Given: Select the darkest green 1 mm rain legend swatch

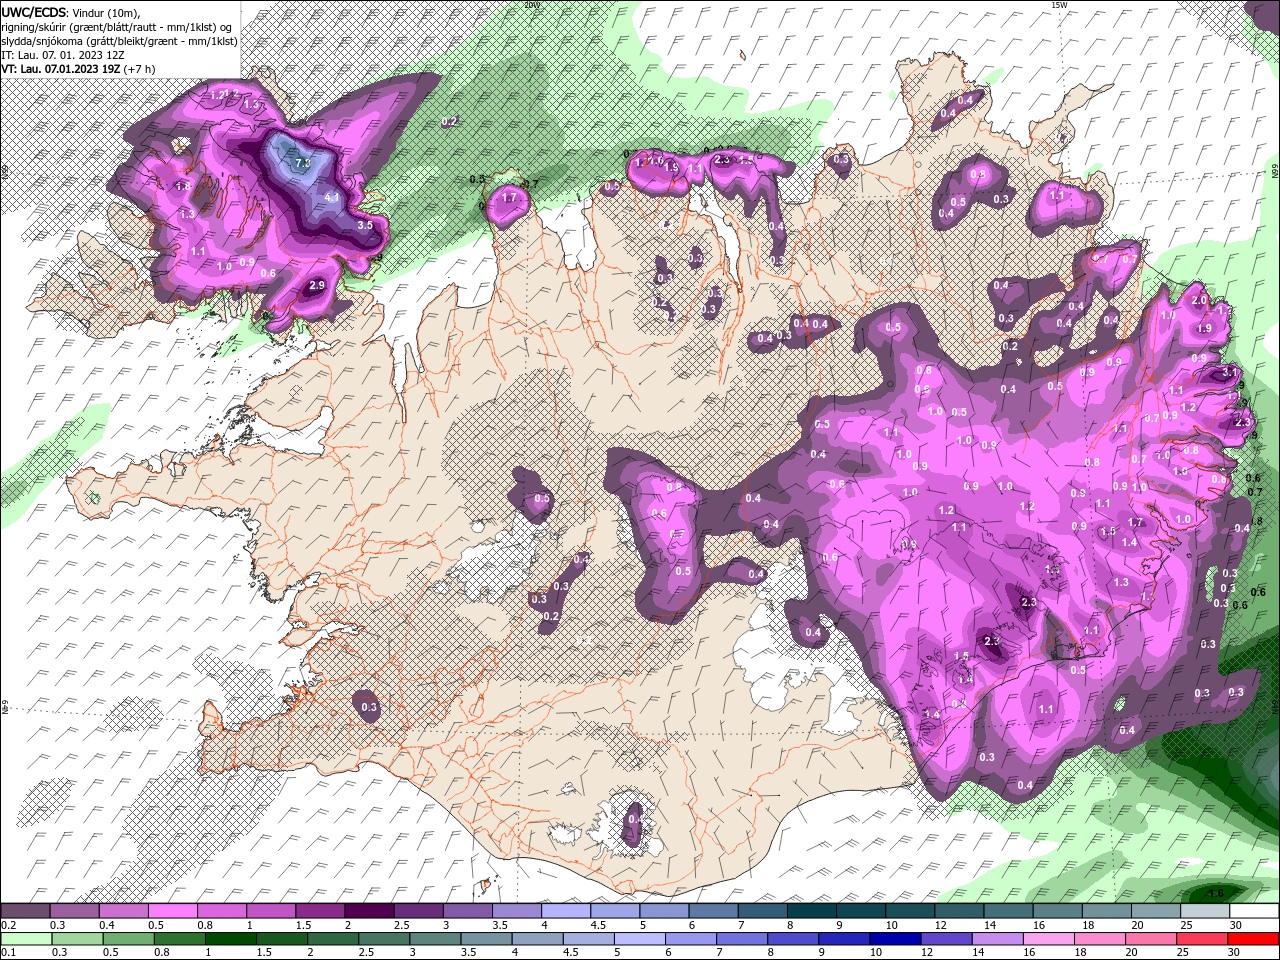Looking at the screenshot, I should click(230, 939).
